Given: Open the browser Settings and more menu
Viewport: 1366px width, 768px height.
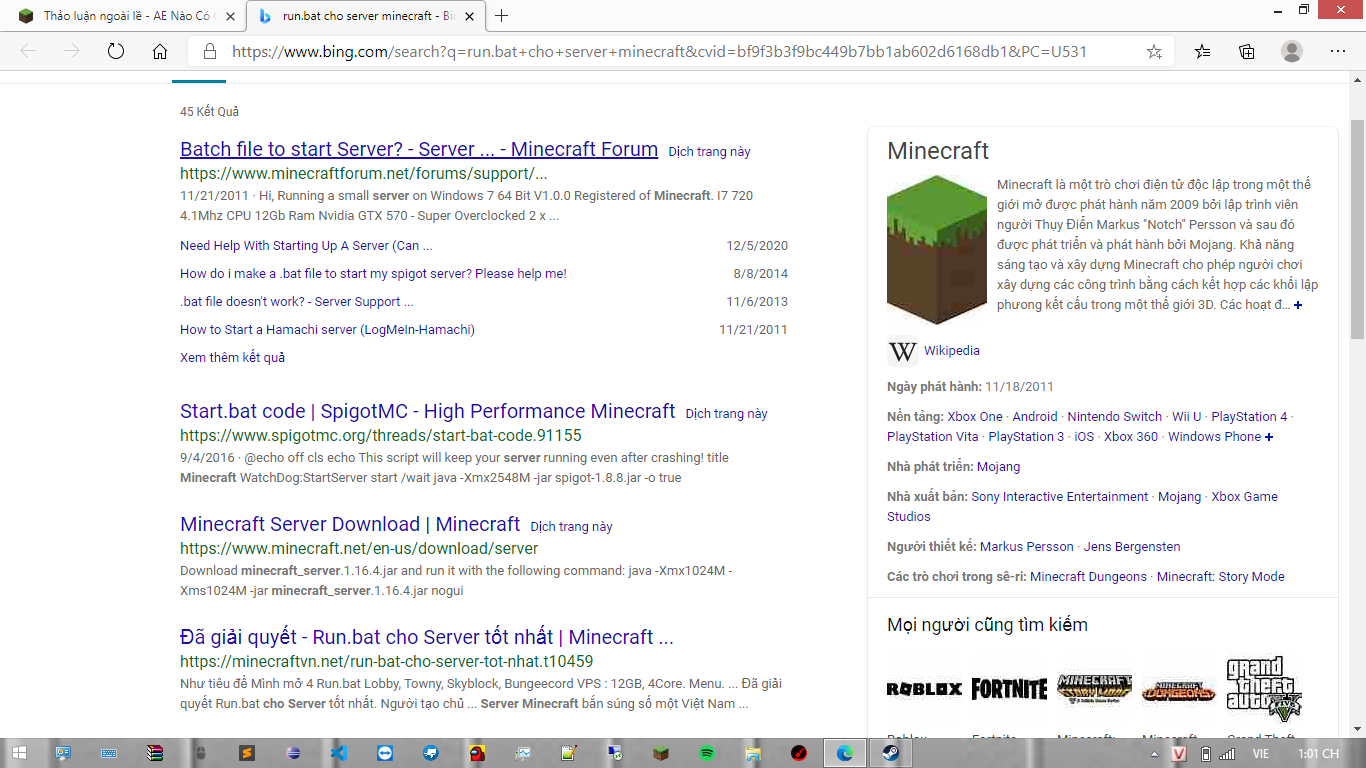Looking at the screenshot, I should [1338, 51].
